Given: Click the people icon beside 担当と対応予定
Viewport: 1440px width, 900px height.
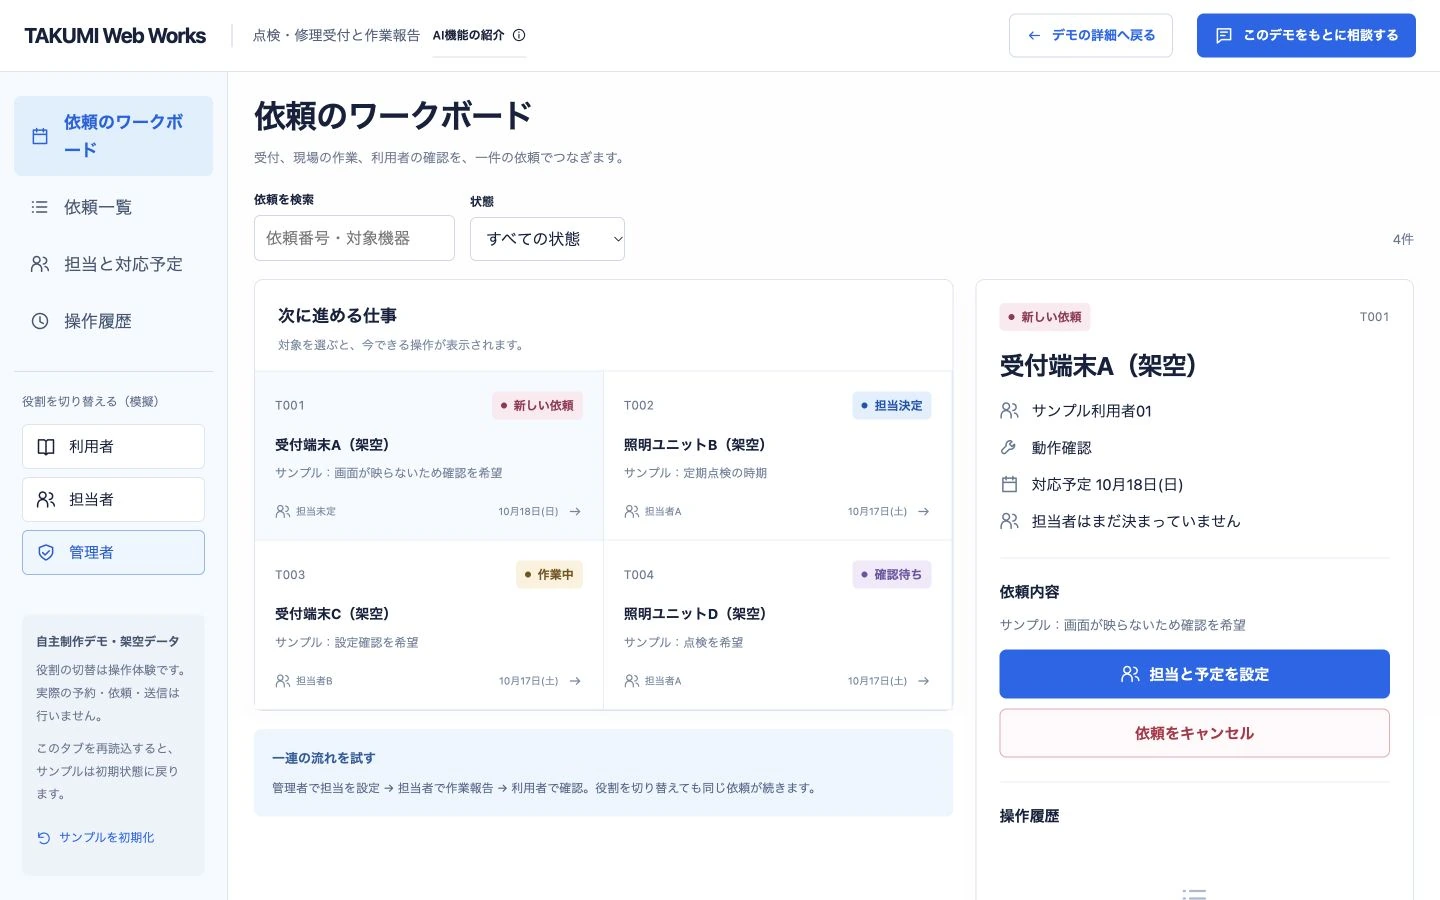Looking at the screenshot, I should pyautogui.click(x=40, y=264).
